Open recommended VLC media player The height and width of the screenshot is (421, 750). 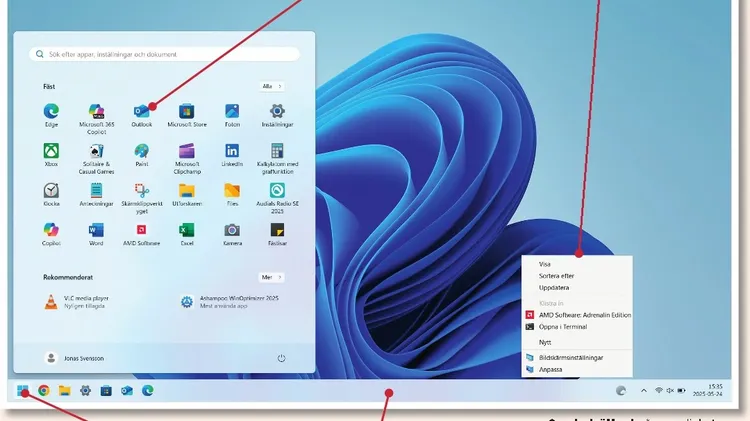(77, 302)
